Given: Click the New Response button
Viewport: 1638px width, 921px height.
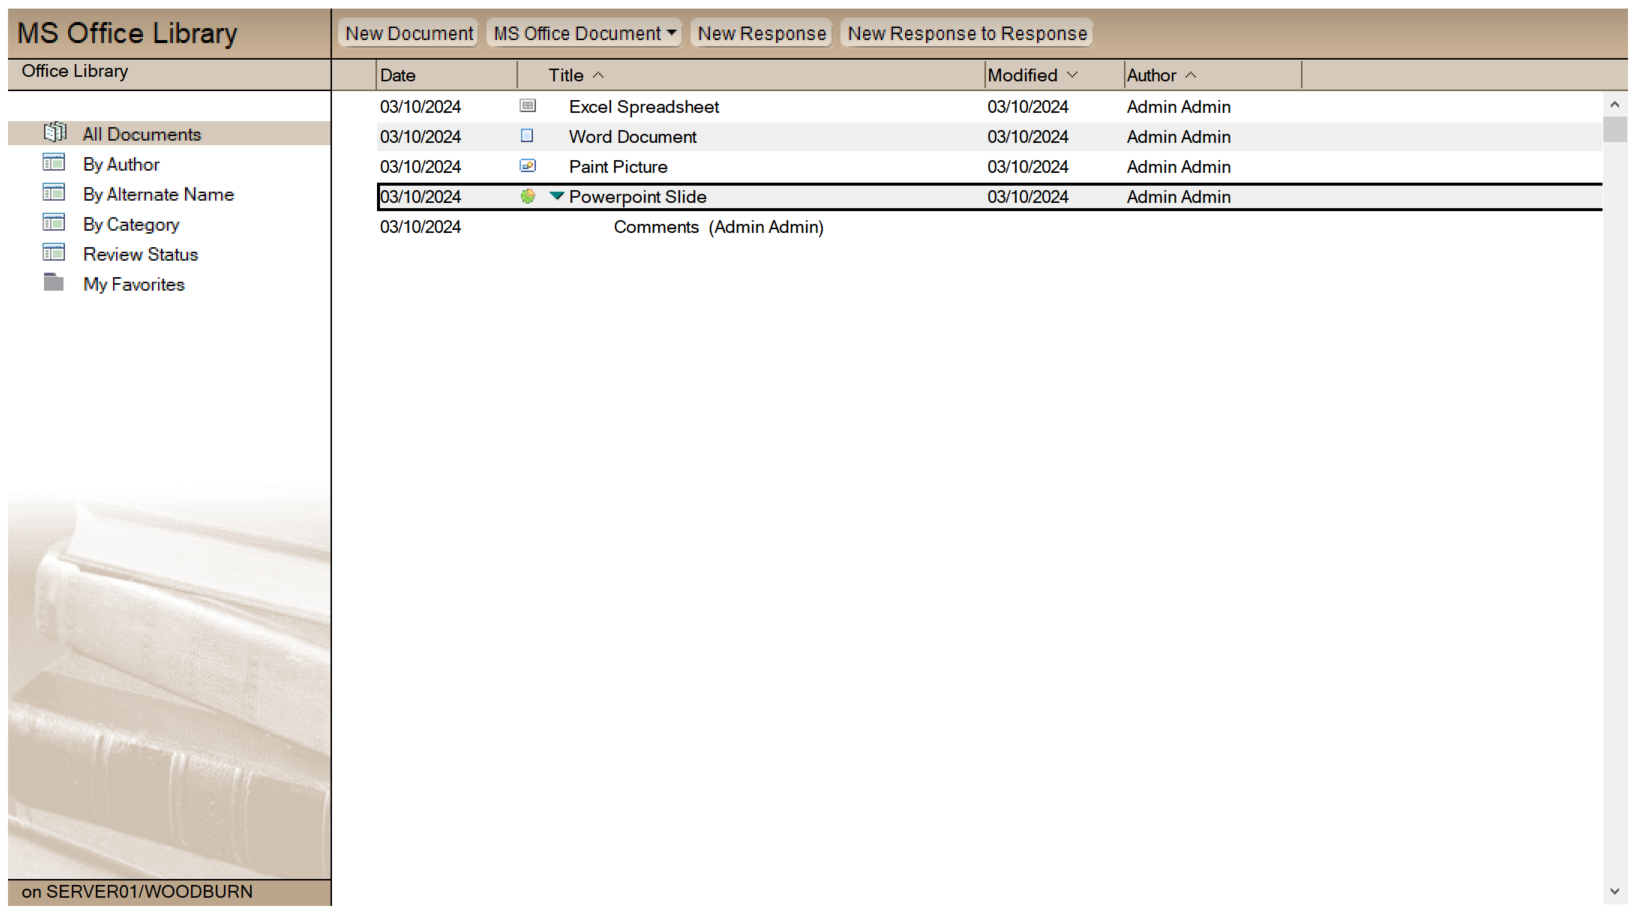Looking at the screenshot, I should click(x=762, y=33).
